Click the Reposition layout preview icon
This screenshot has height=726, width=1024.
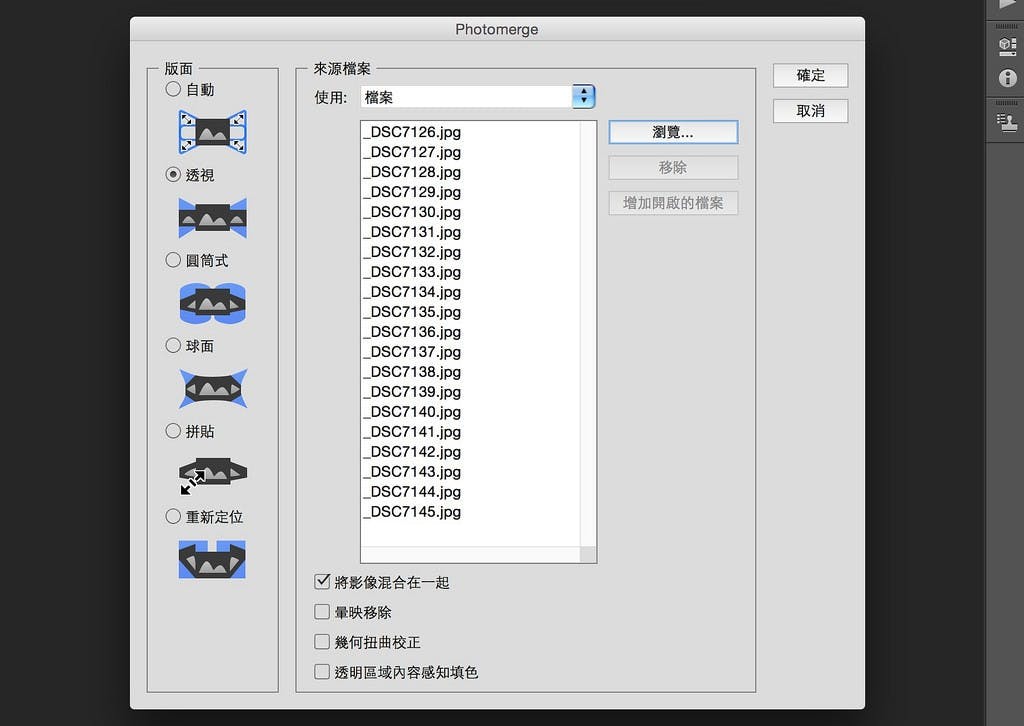tap(212, 559)
